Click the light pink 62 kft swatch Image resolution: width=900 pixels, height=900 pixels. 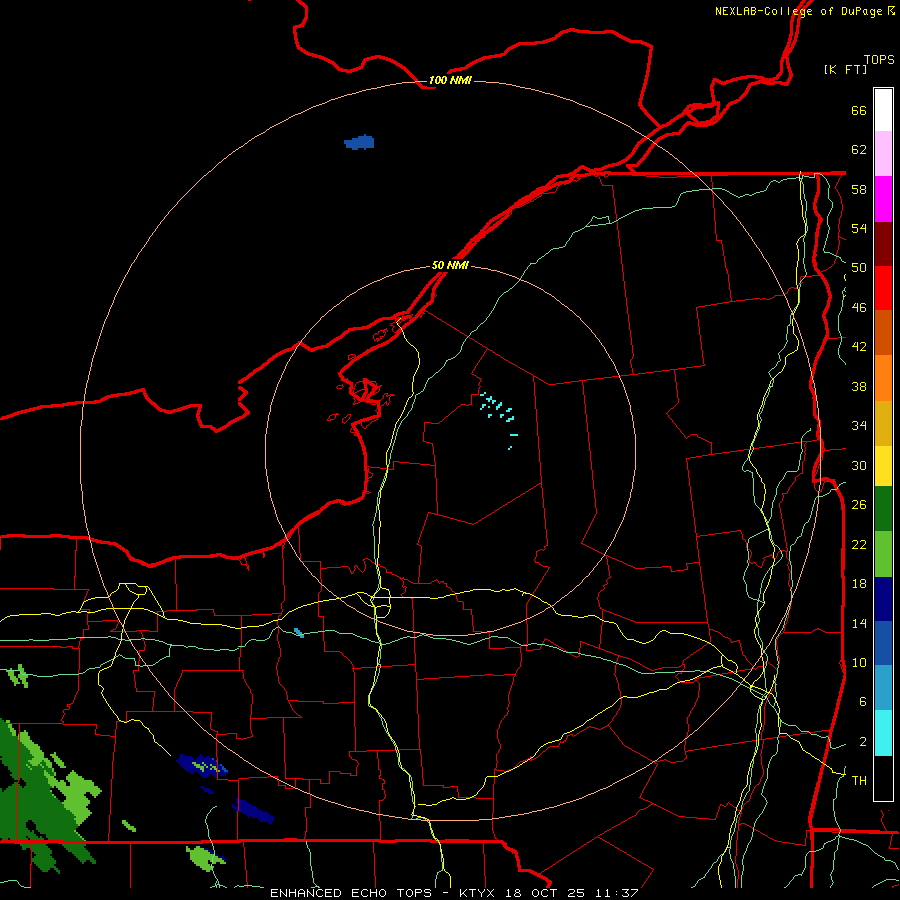pos(883,154)
